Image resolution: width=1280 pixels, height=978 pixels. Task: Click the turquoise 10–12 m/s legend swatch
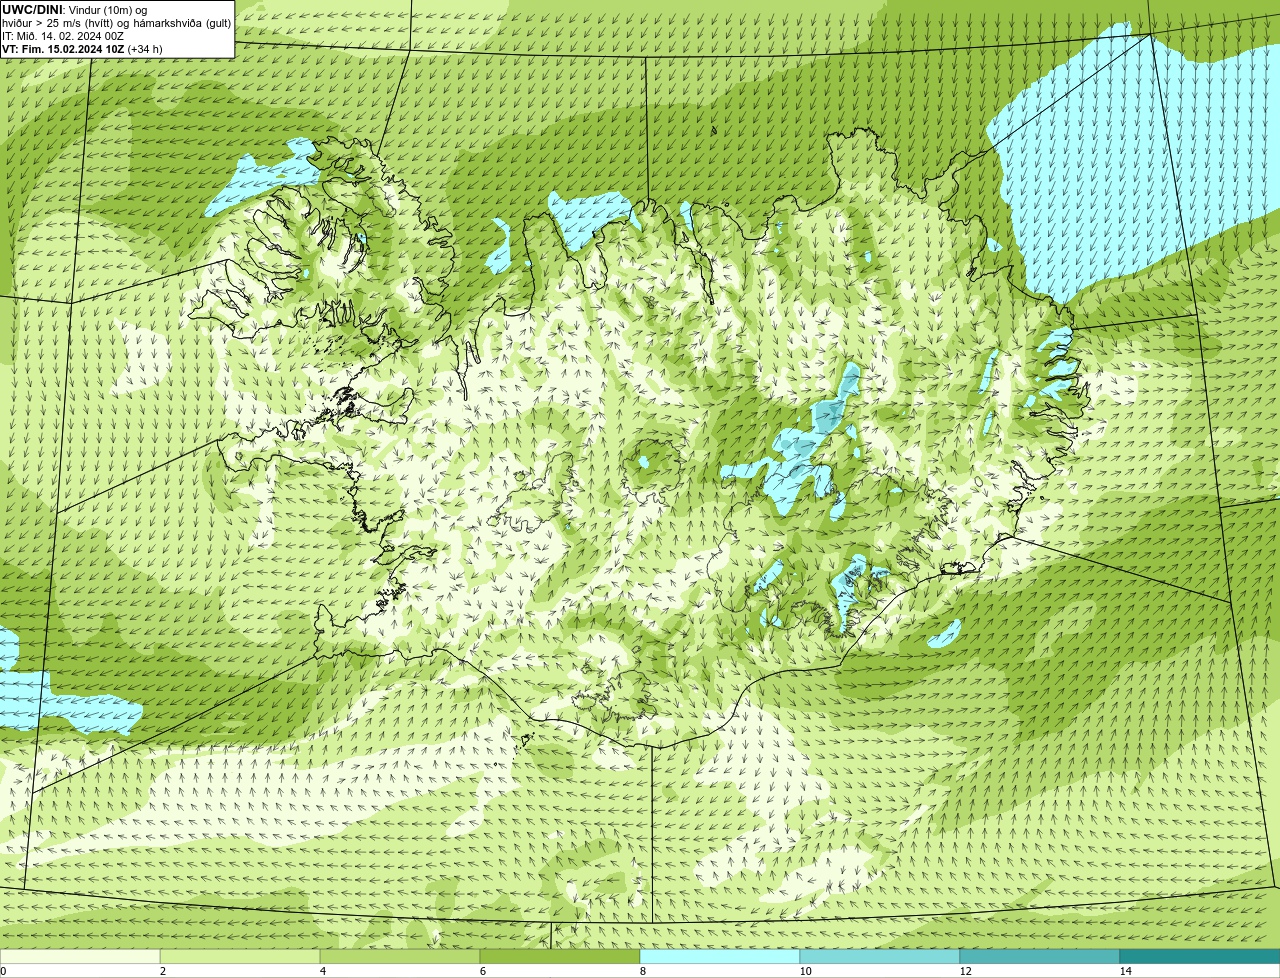880,956
